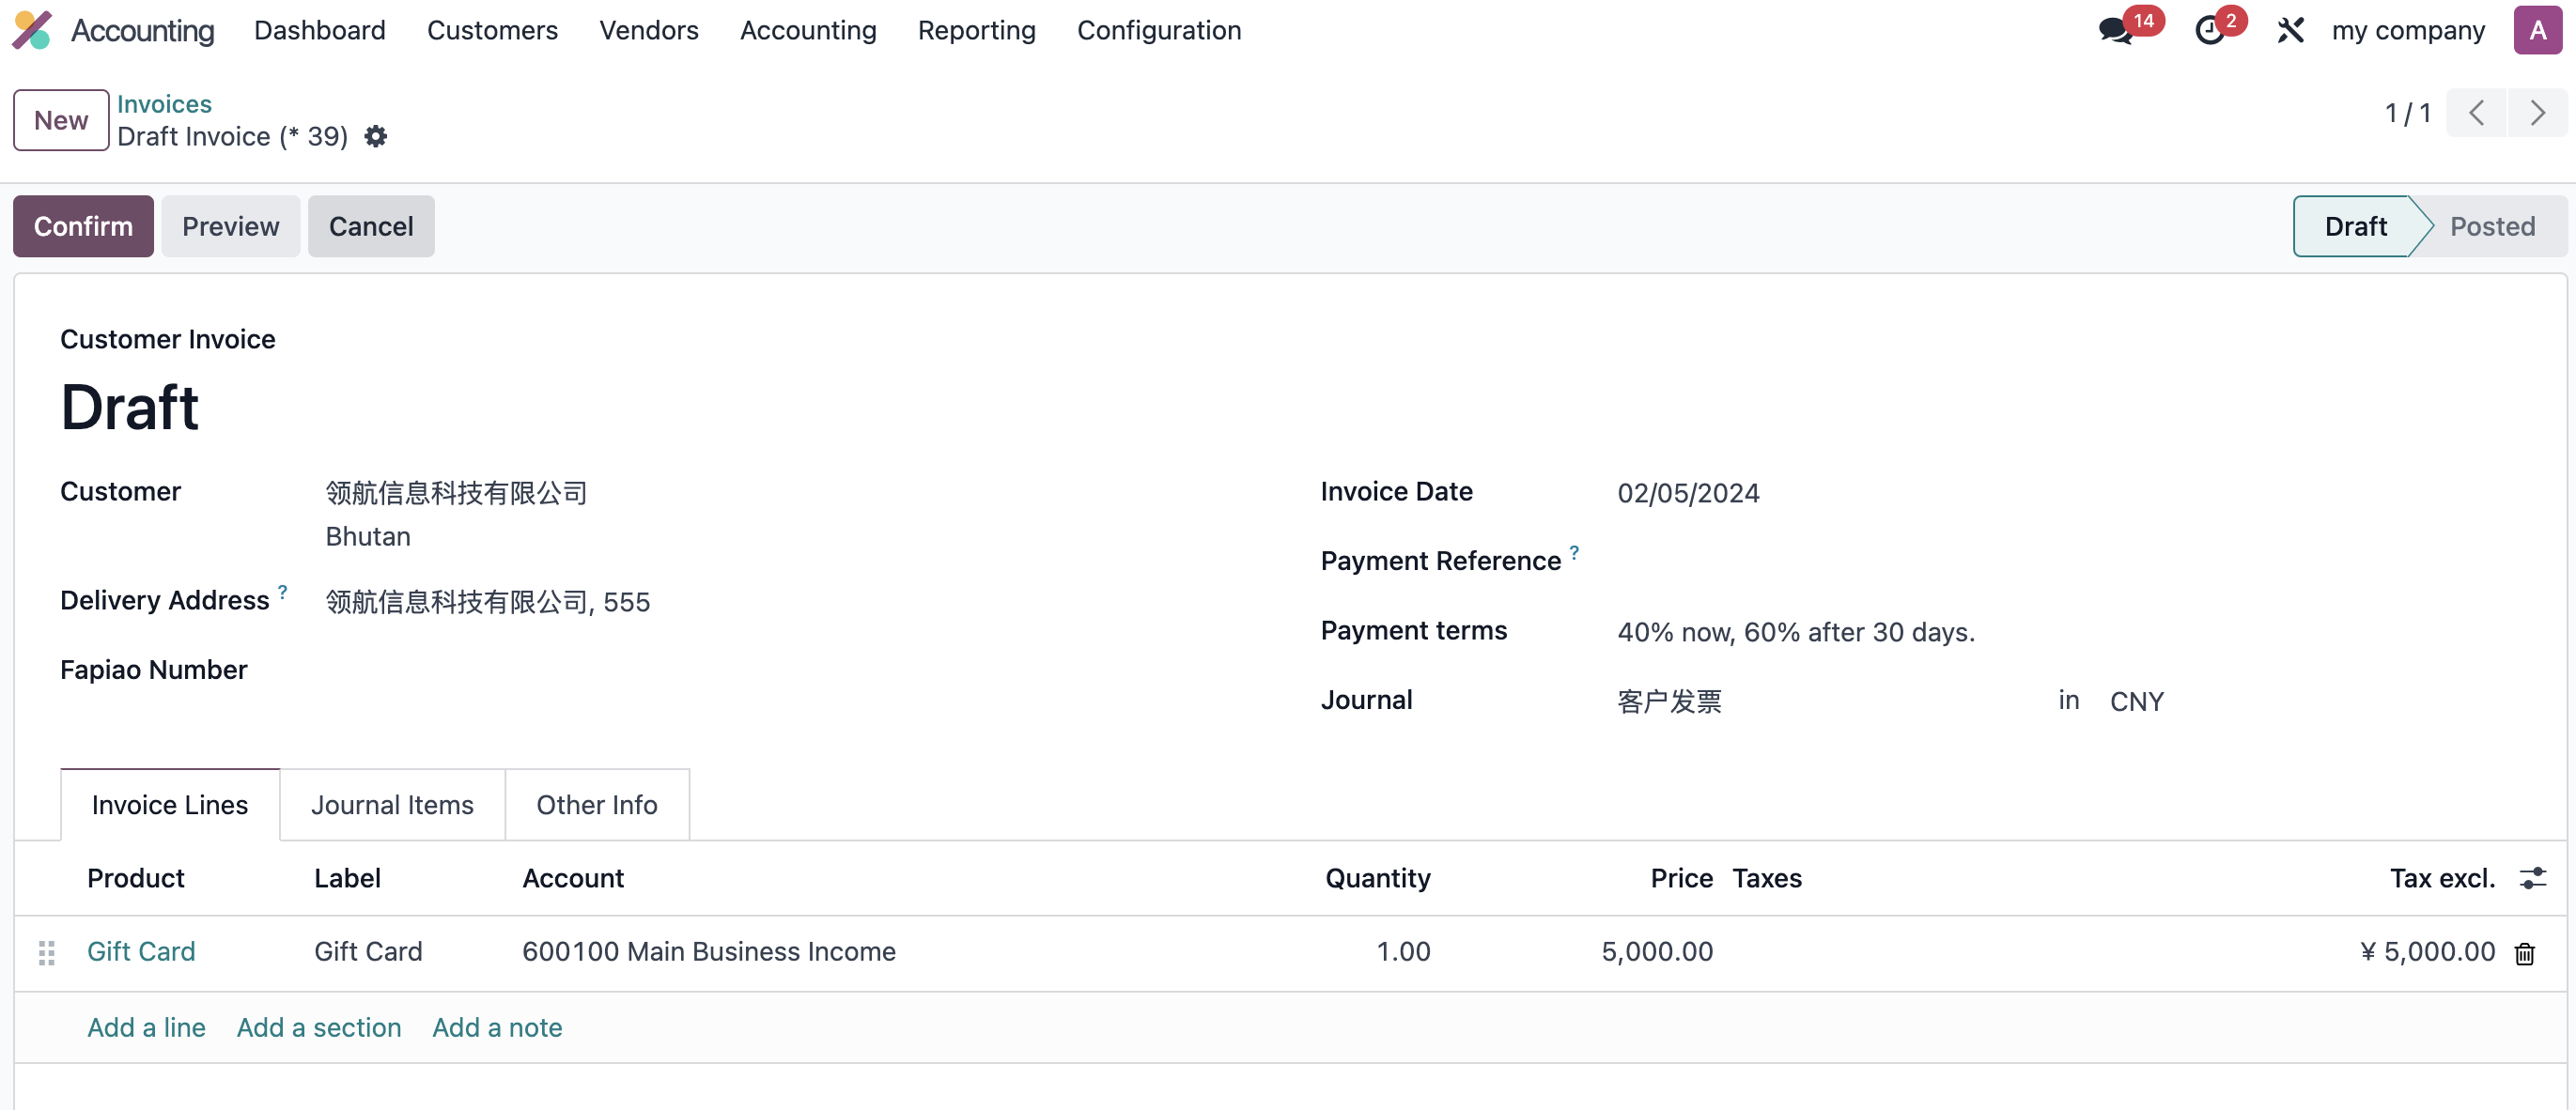Open the Gift Card product link

coord(141,951)
